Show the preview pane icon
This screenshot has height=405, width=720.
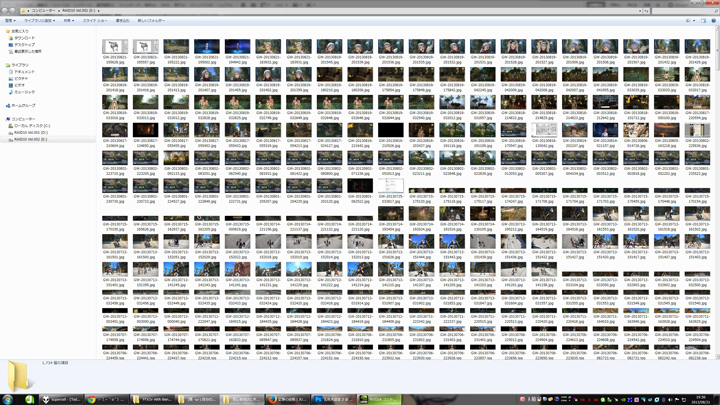(703, 21)
